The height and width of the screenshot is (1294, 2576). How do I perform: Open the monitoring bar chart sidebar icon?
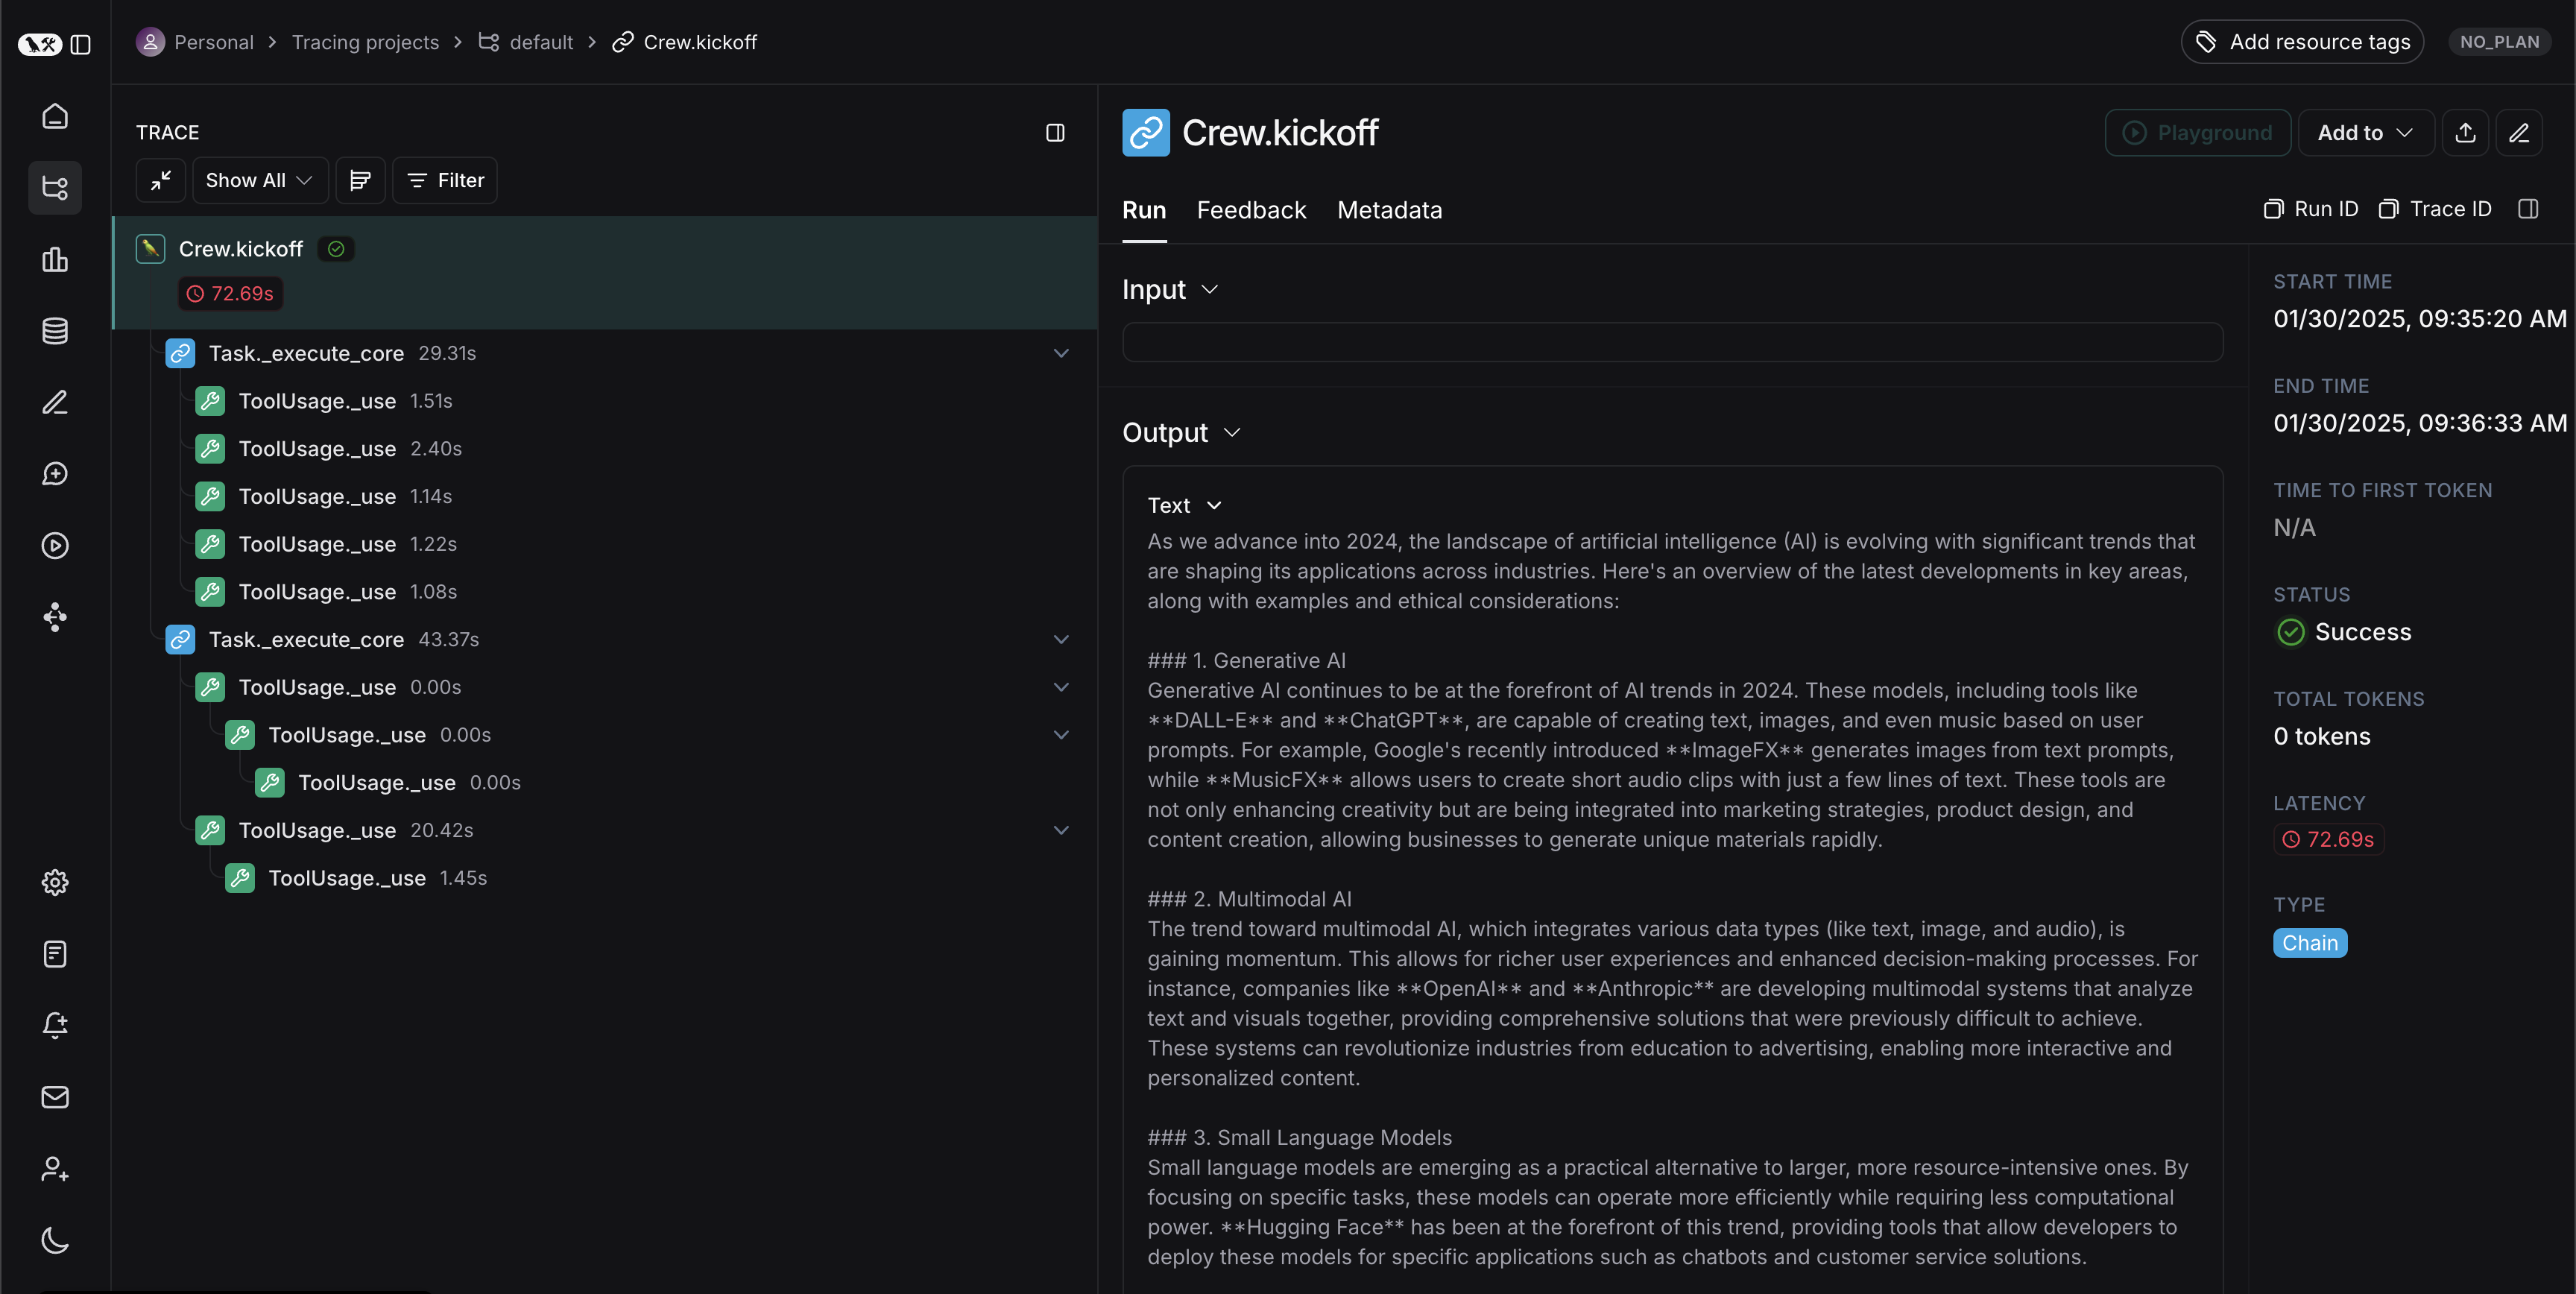click(x=55, y=260)
